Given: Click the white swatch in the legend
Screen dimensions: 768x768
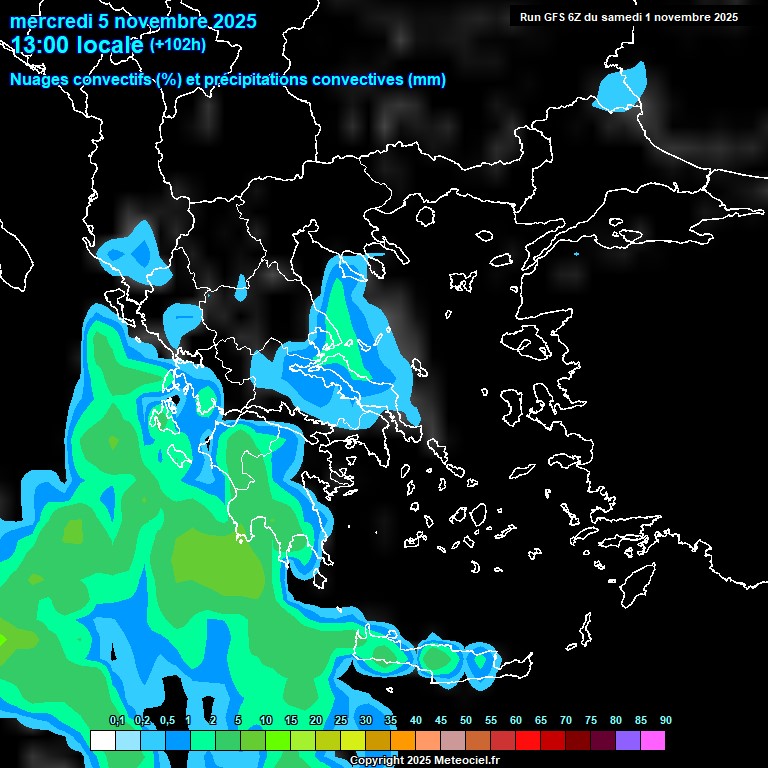Looking at the screenshot, I should (102, 740).
